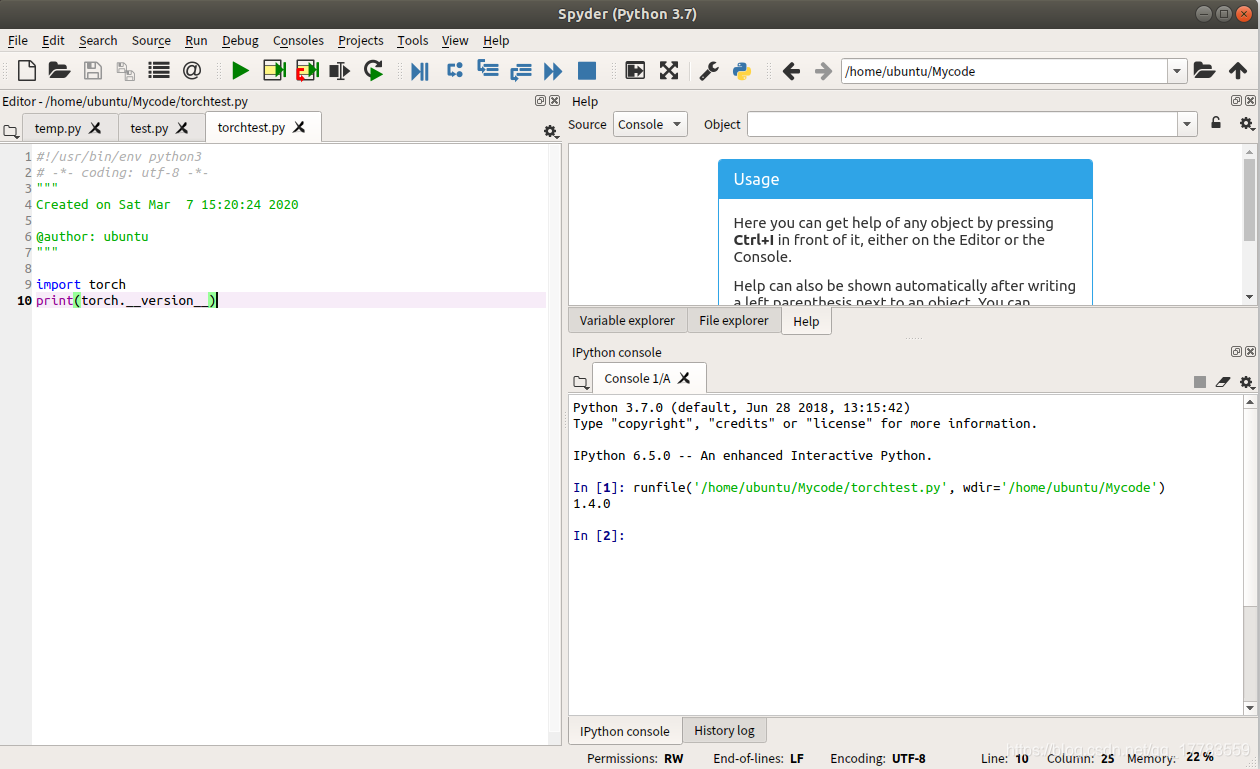
Task: Maximize current pane toolbar icon
Action: pos(669,71)
